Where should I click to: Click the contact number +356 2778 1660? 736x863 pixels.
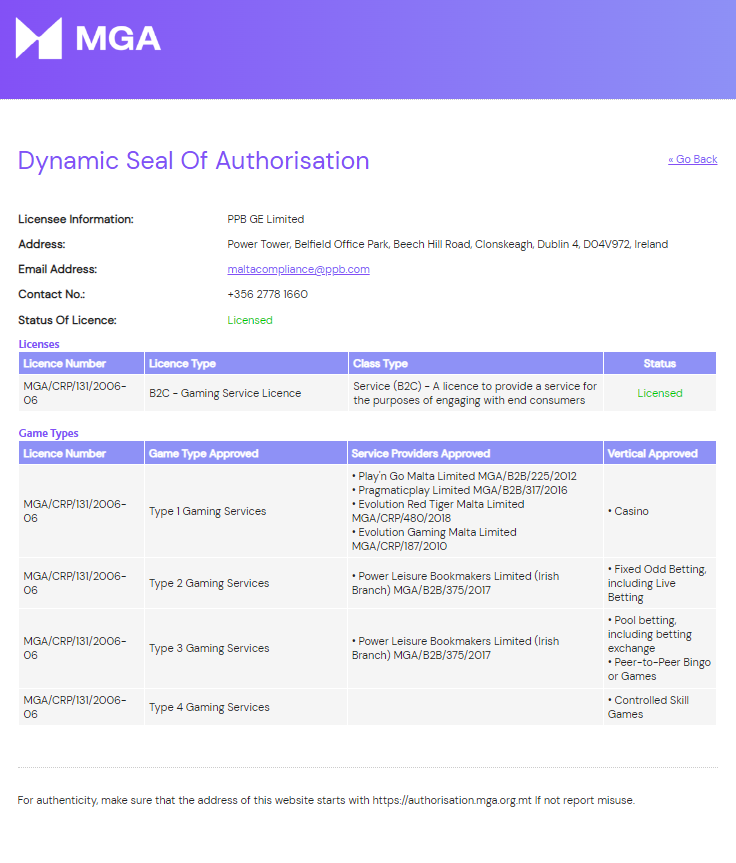pos(268,294)
